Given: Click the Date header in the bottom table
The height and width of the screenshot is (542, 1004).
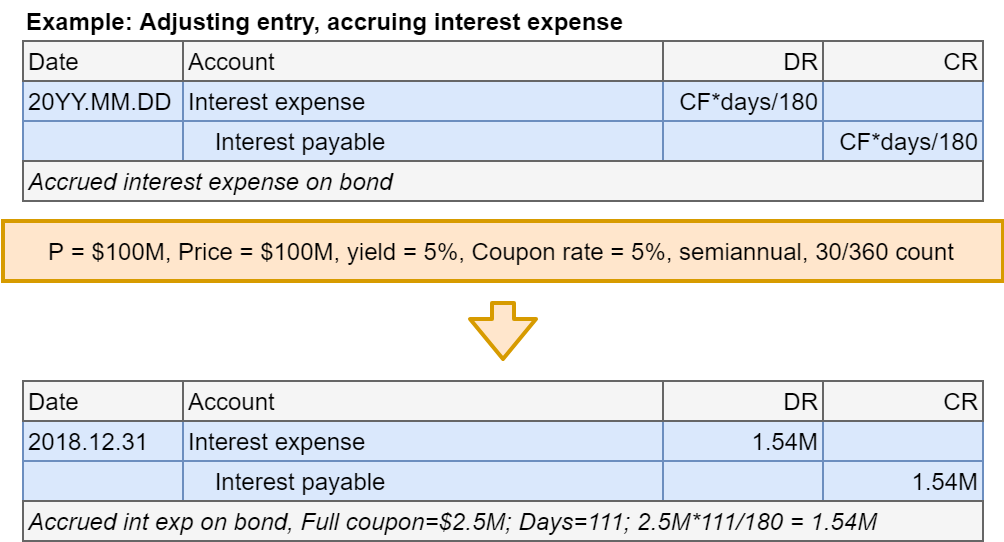Looking at the screenshot, I should (x=54, y=402).
